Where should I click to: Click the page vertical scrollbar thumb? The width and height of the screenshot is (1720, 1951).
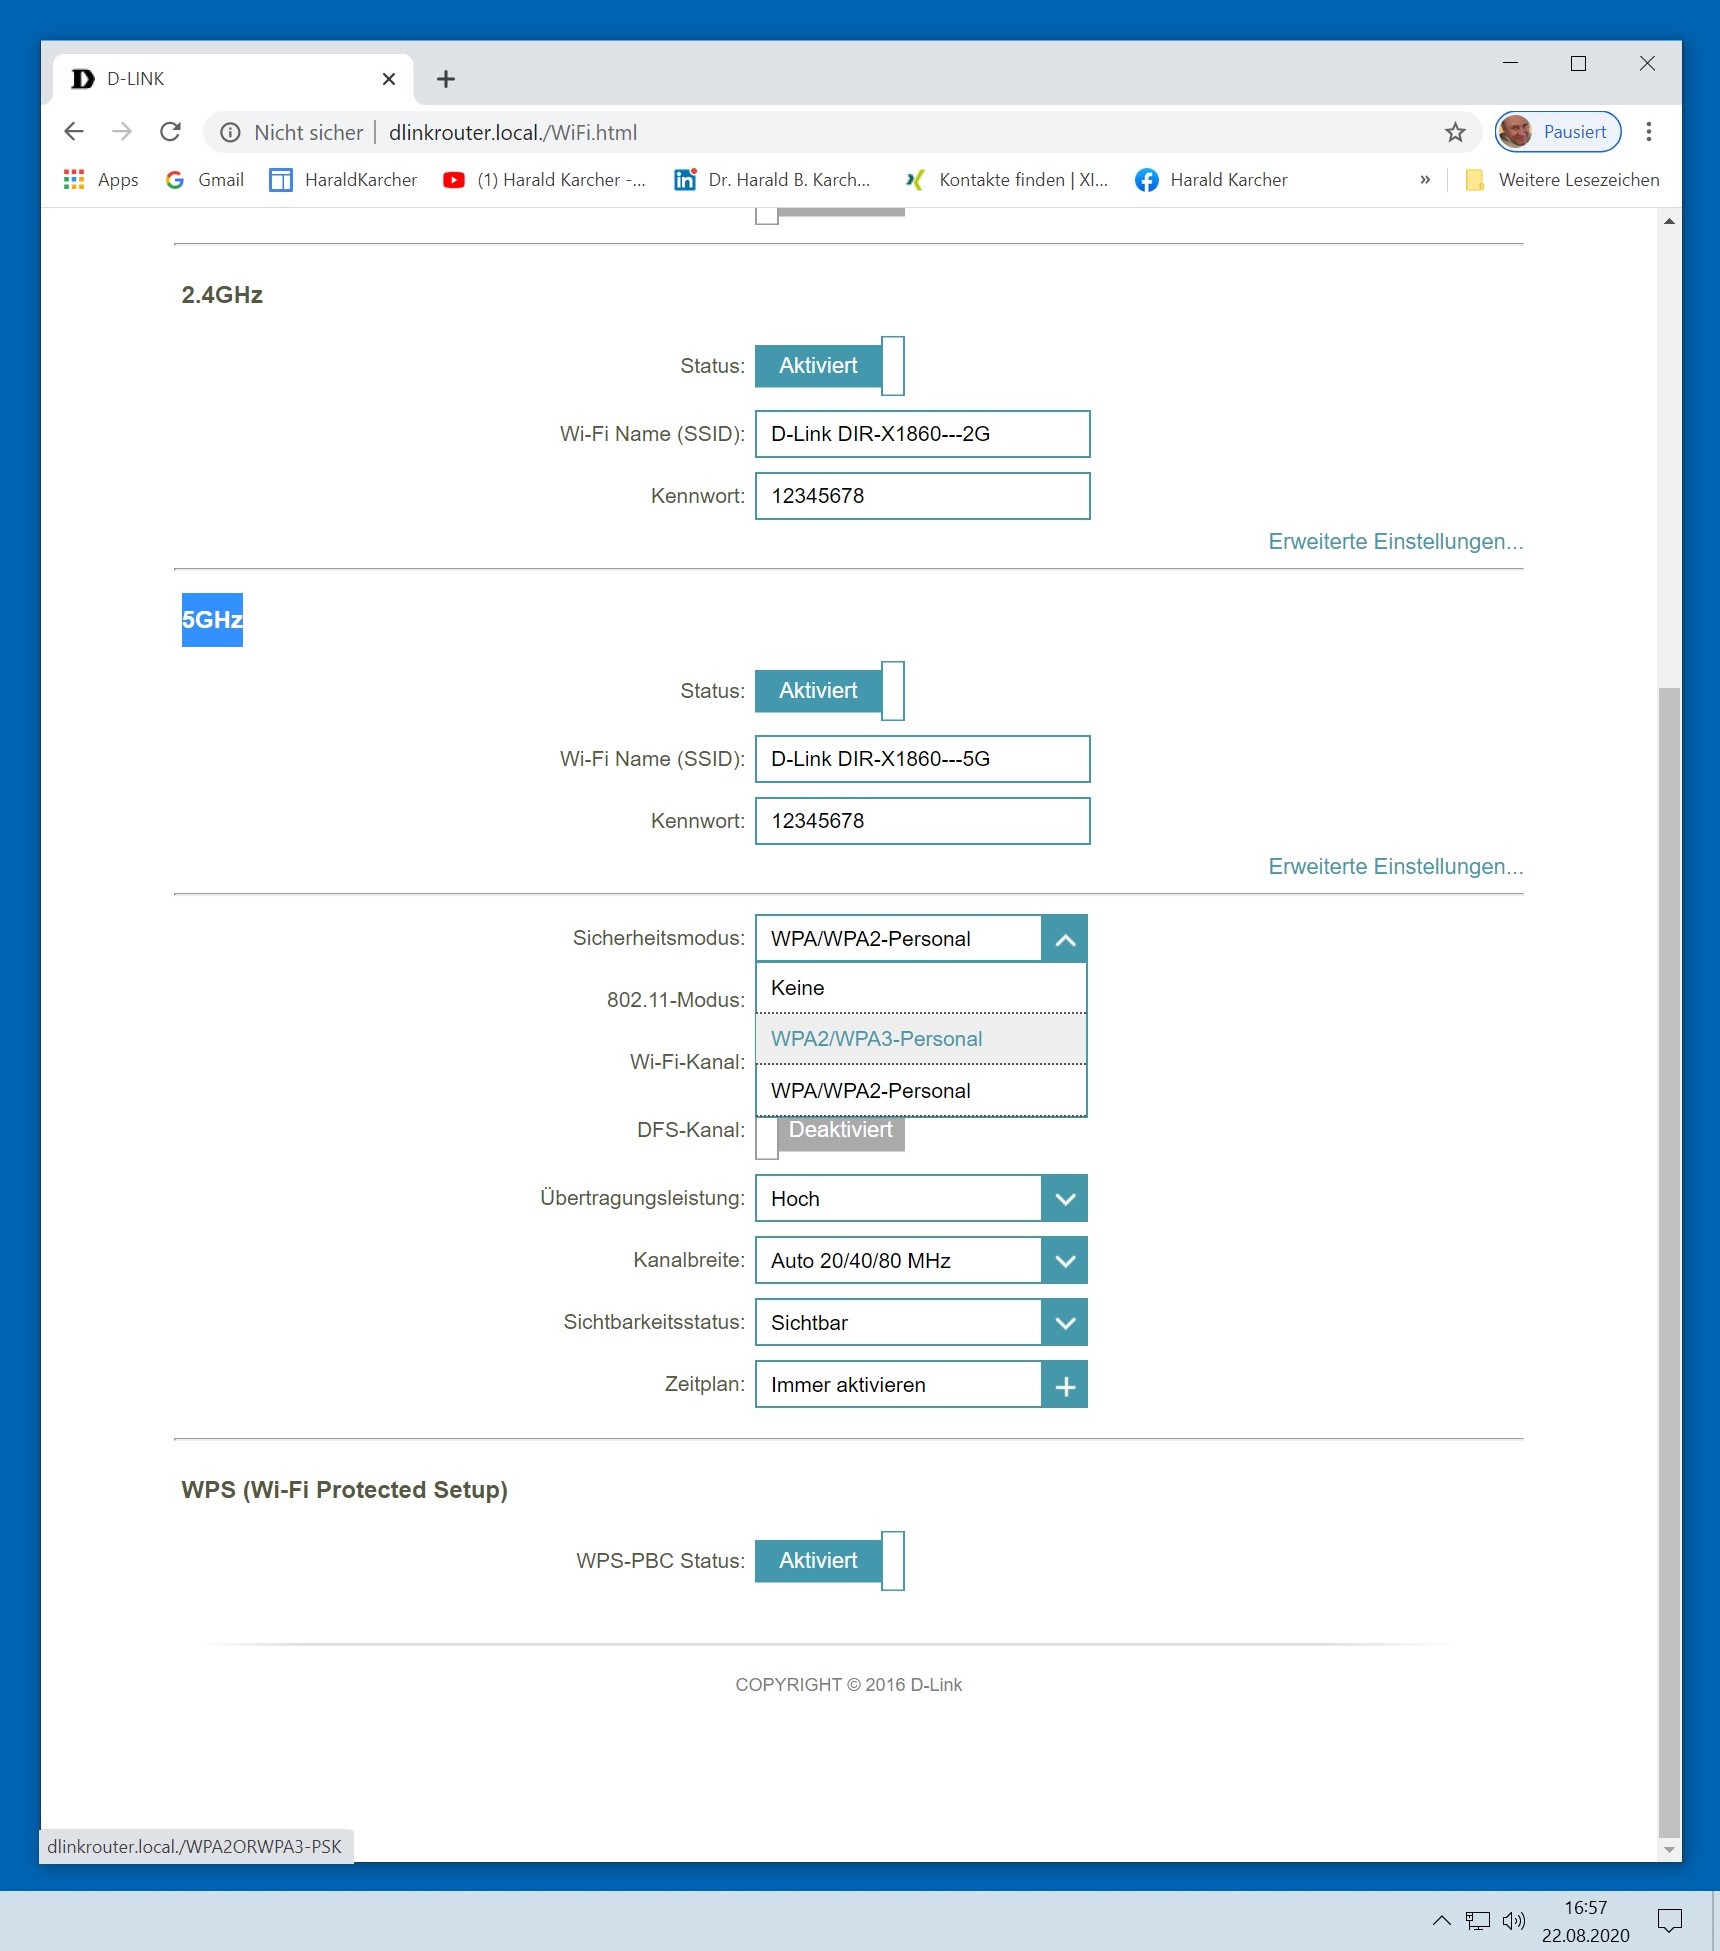[1669, 1260]
